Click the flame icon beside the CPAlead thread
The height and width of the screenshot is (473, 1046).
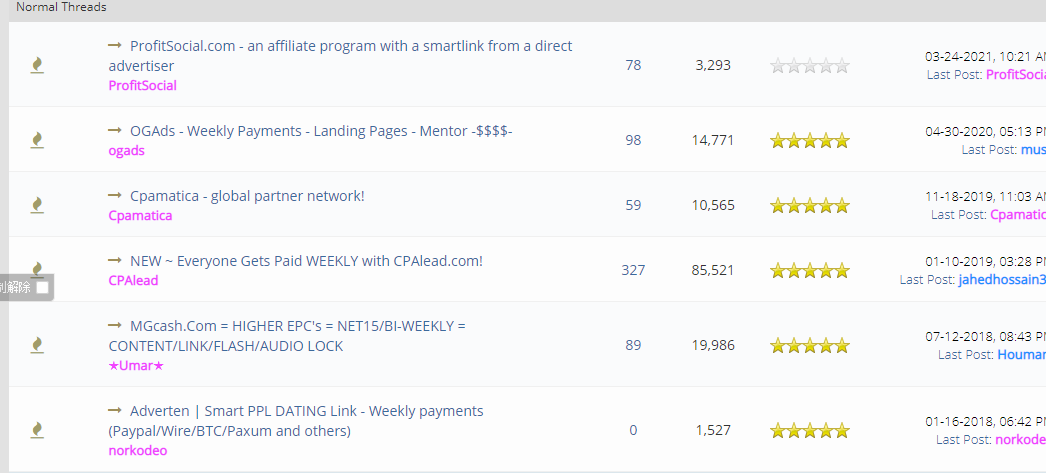(x=37, y=268)
